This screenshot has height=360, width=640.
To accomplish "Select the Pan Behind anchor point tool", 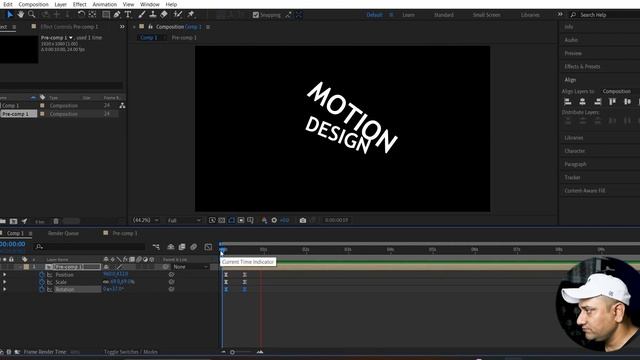I will pos(93,15).
